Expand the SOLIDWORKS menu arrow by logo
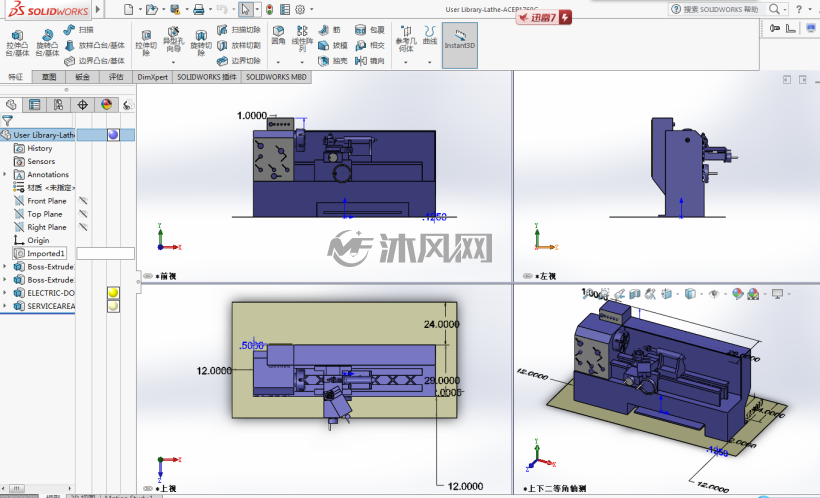Viewport: 820px width, 498px height. click(98, 9)
